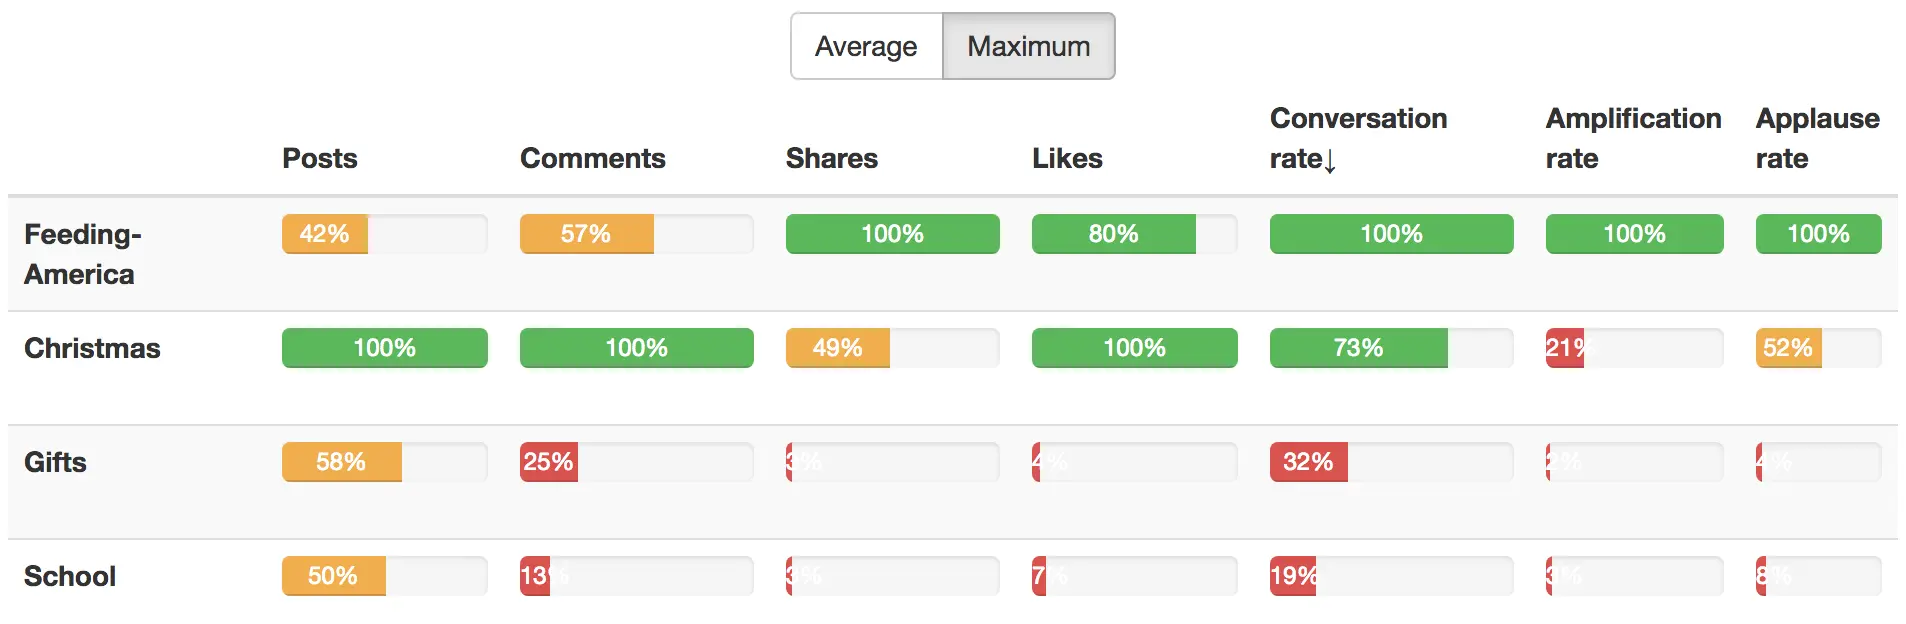The height and width of the screenshot is (624, 1906).
Task: Toggle the Conversation rate sort arrow
Action: pos(1330,160)
